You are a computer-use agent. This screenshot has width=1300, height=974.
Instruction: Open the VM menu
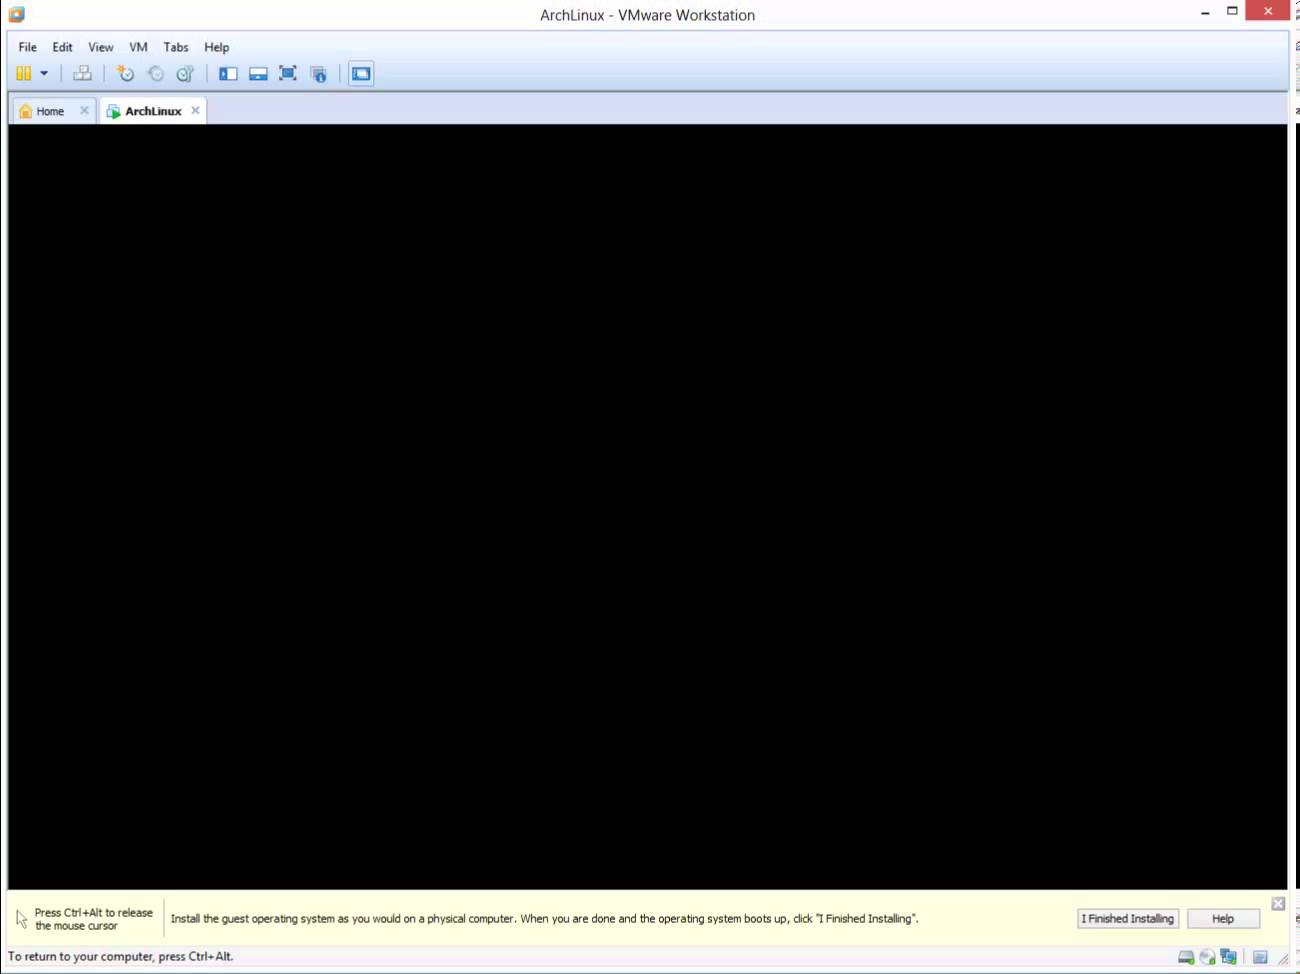click(x=138, y=47)
